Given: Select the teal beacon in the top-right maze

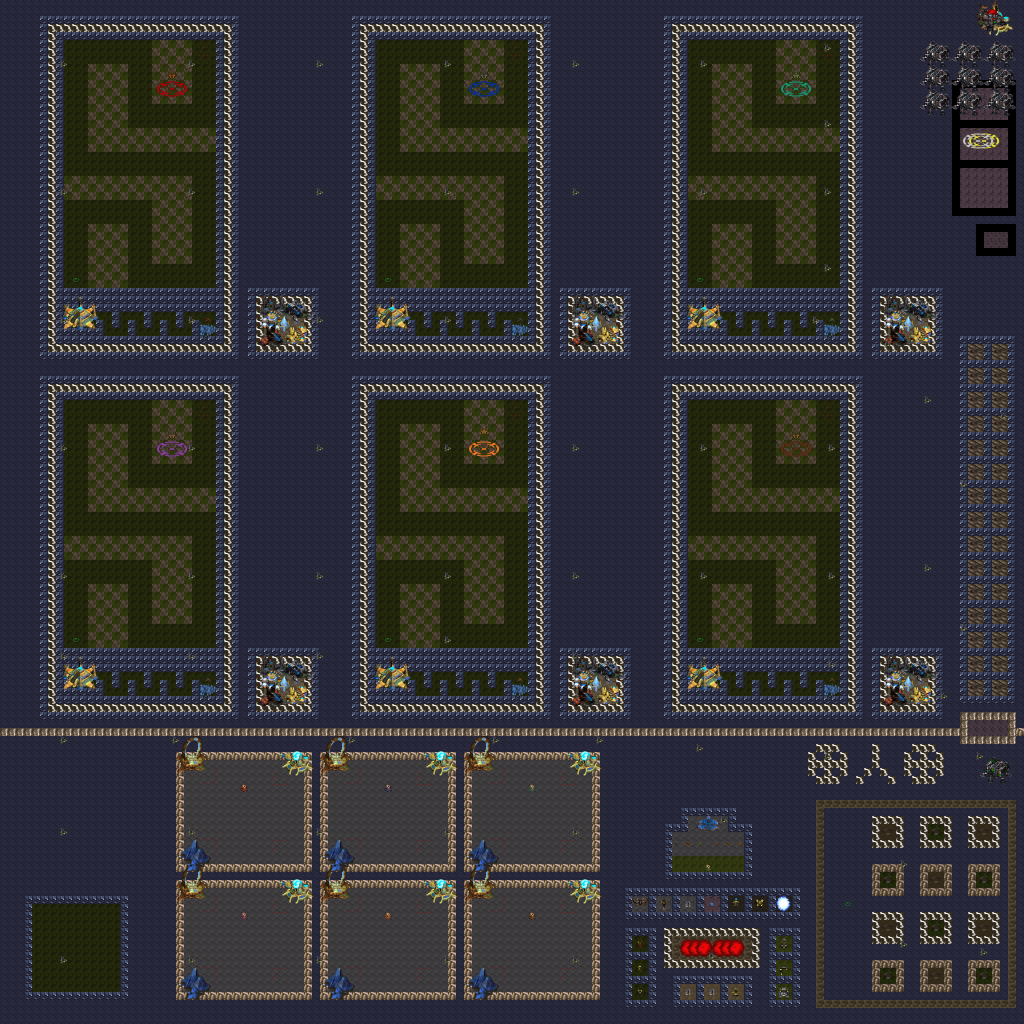Looking at the screenshot, I should click(x=796, y=88).
